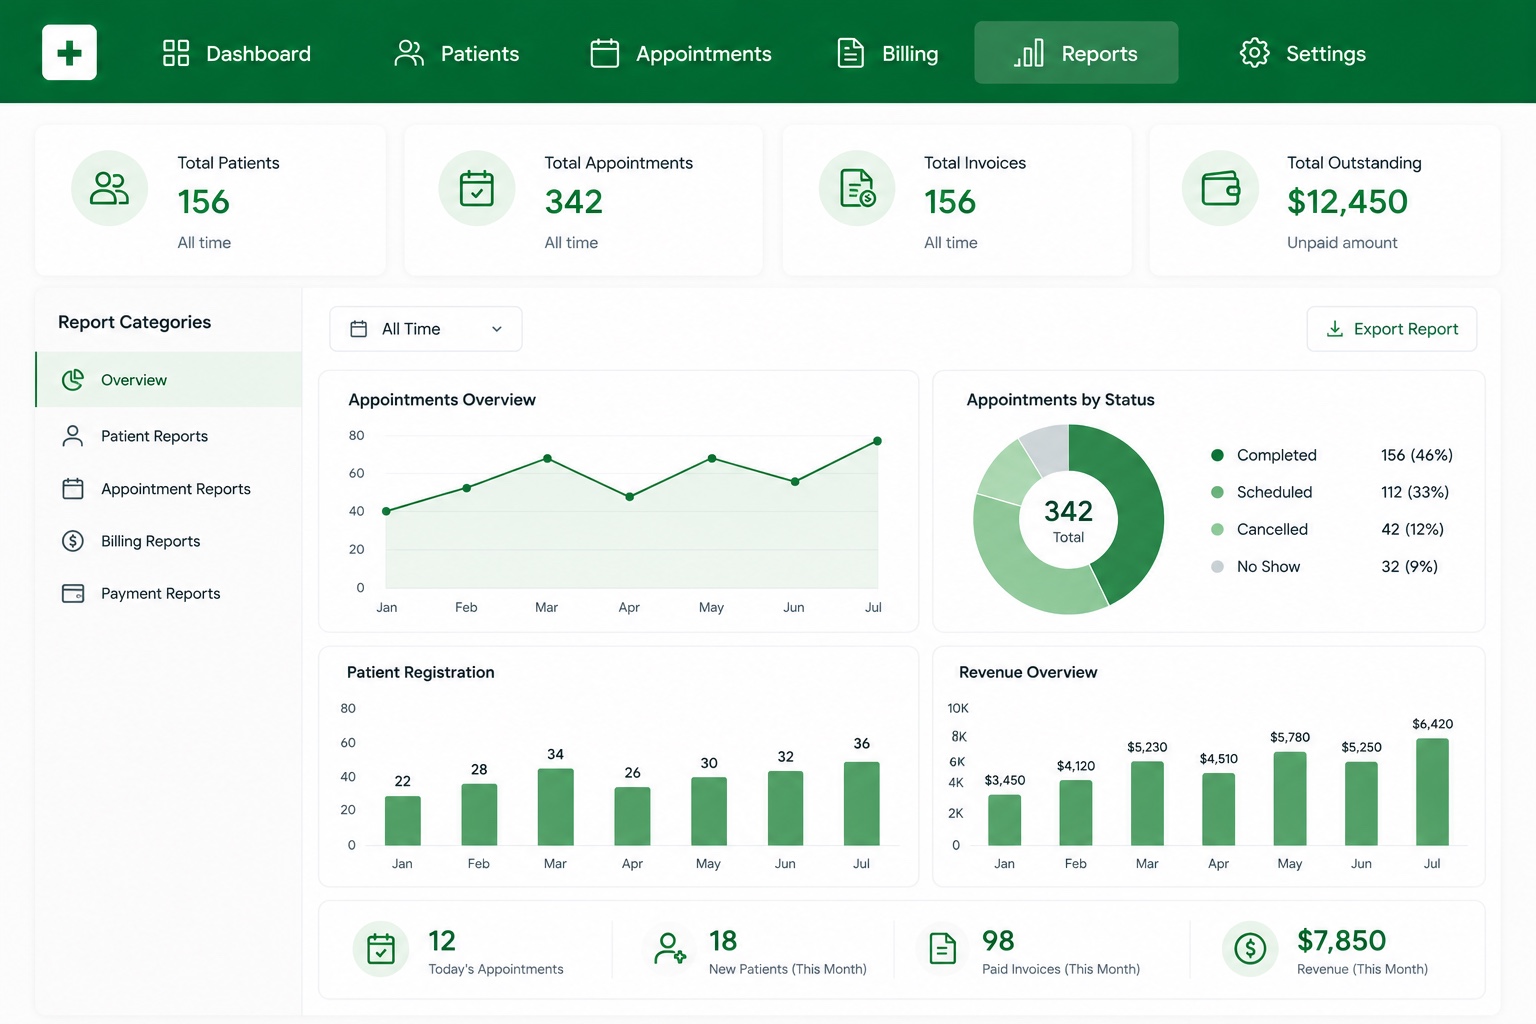
Task: Click the Appointment Reports calendar icon
Action: 73,489
